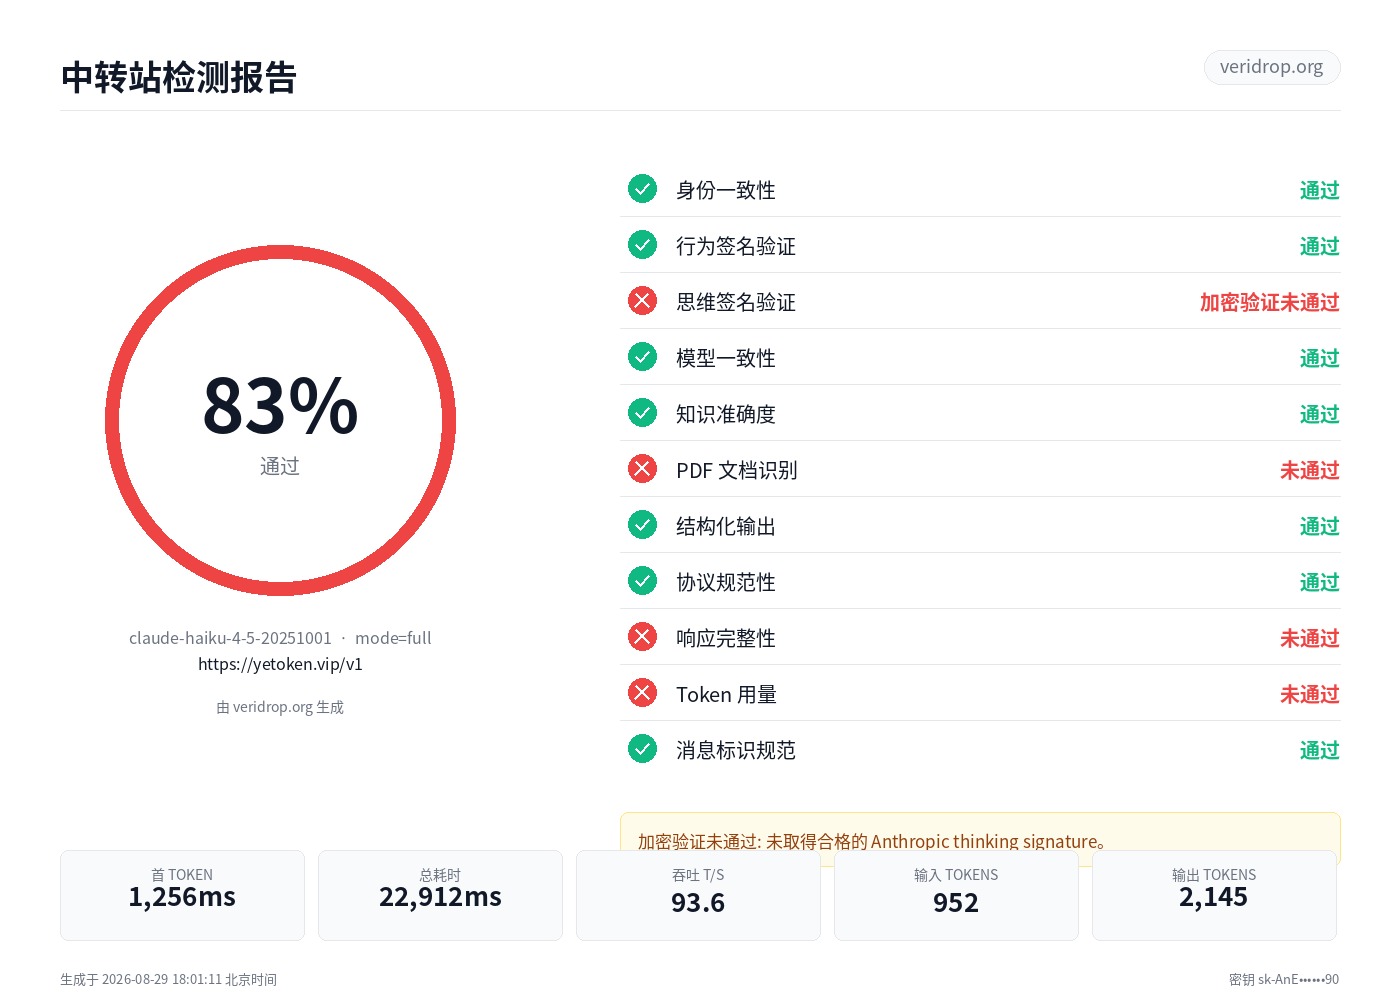The height and width of the screenshot is (1000, 1400).
Task: Click the red X icon beside Token 用量
Action: pos(642,692)
